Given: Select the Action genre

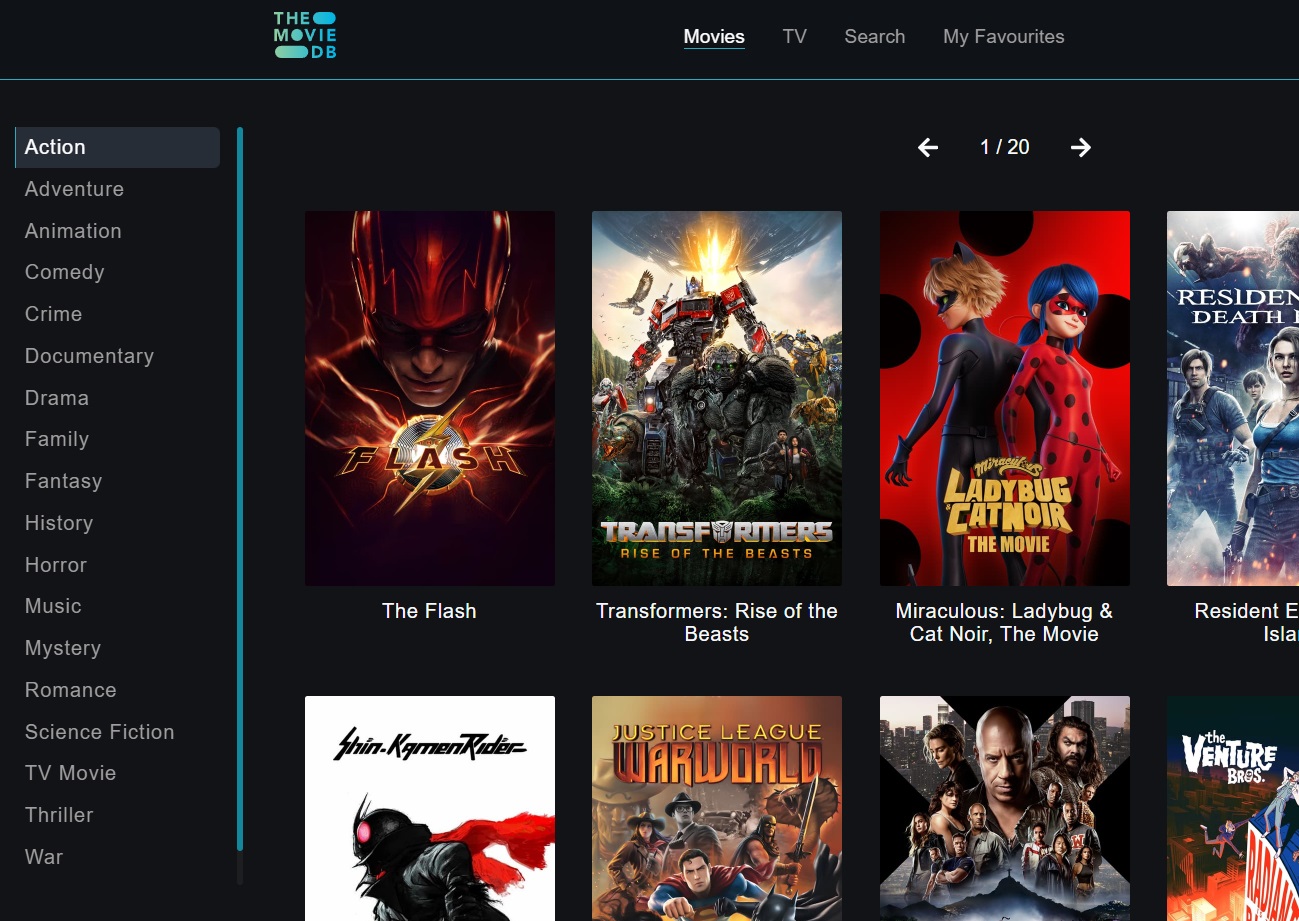Looking at the screenshot, I should click(118, 147).
